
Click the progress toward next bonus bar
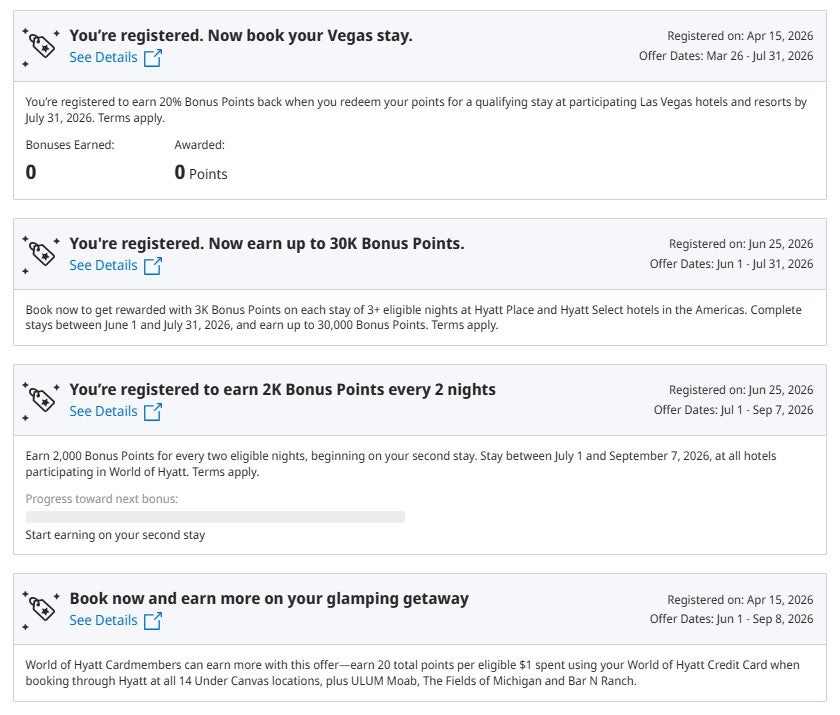[215, 517]
